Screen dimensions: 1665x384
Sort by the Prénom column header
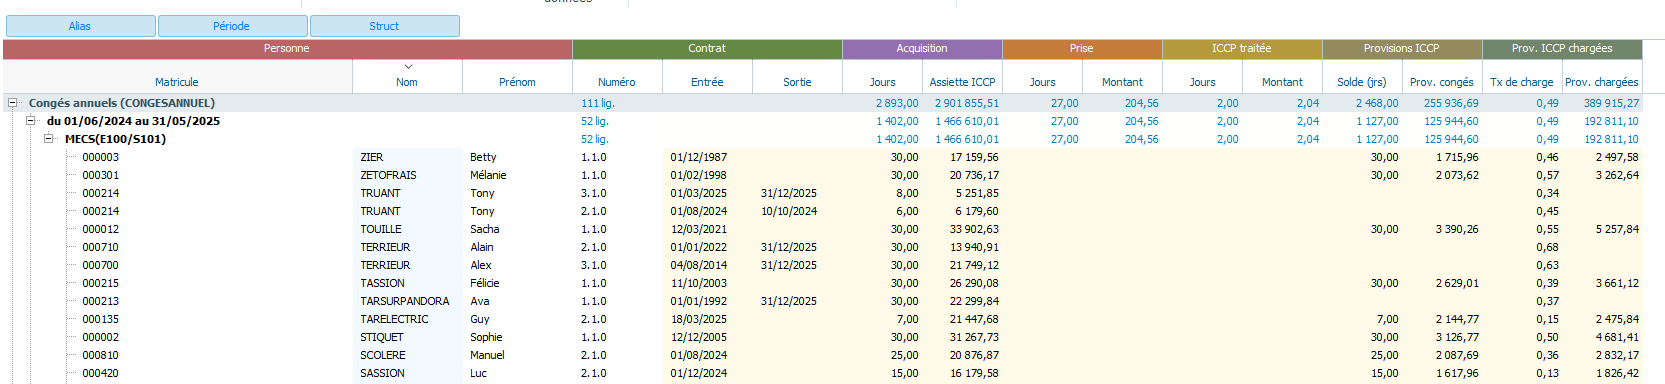coord(517,82)
